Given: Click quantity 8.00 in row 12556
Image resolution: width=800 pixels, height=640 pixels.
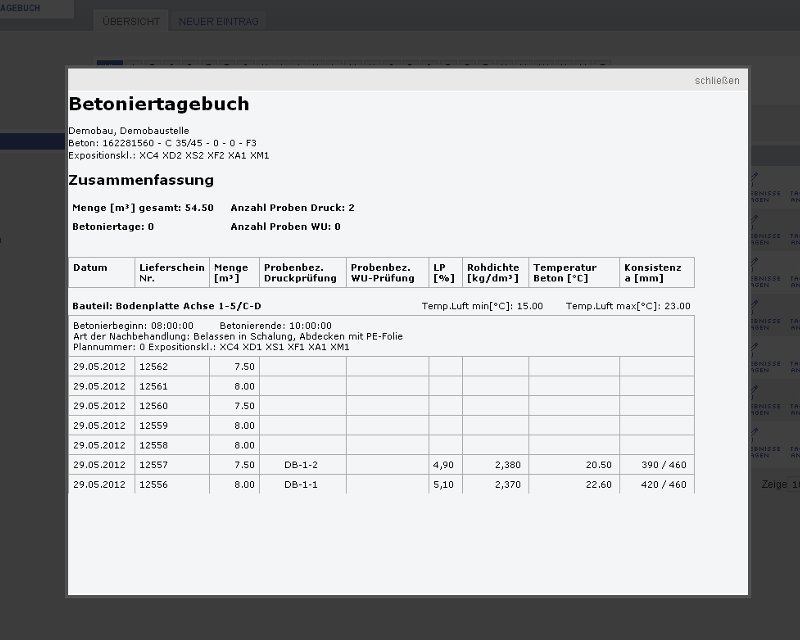Looking at the screenshot, I should [x=244, y=484].
